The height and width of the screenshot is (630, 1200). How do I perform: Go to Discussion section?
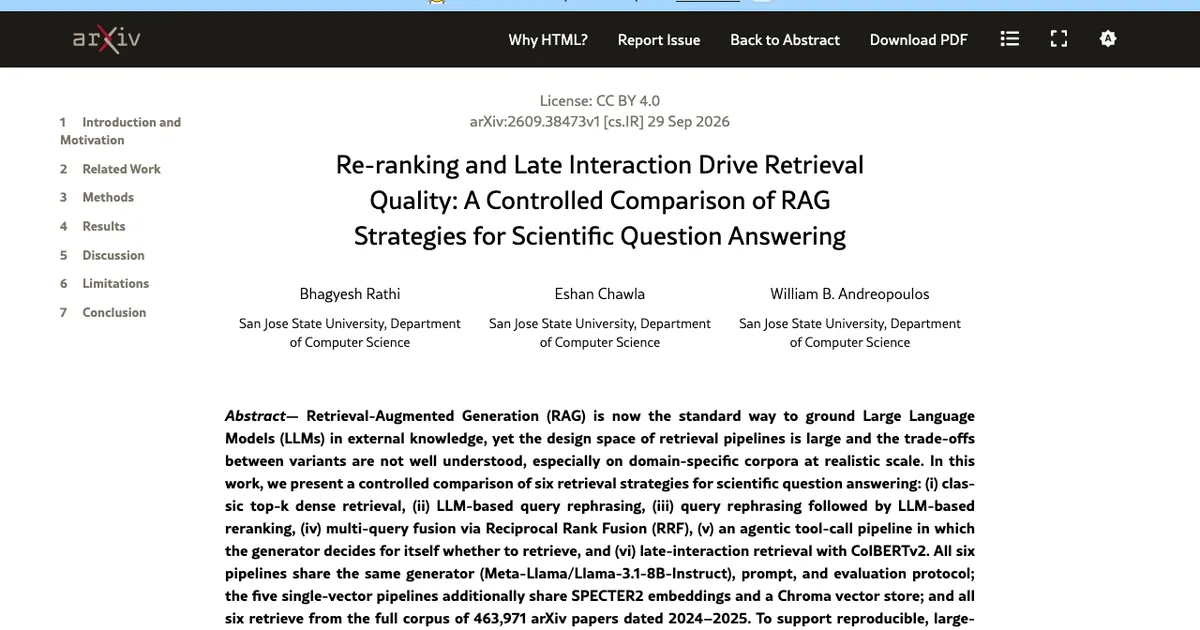[x=102, y=255]
